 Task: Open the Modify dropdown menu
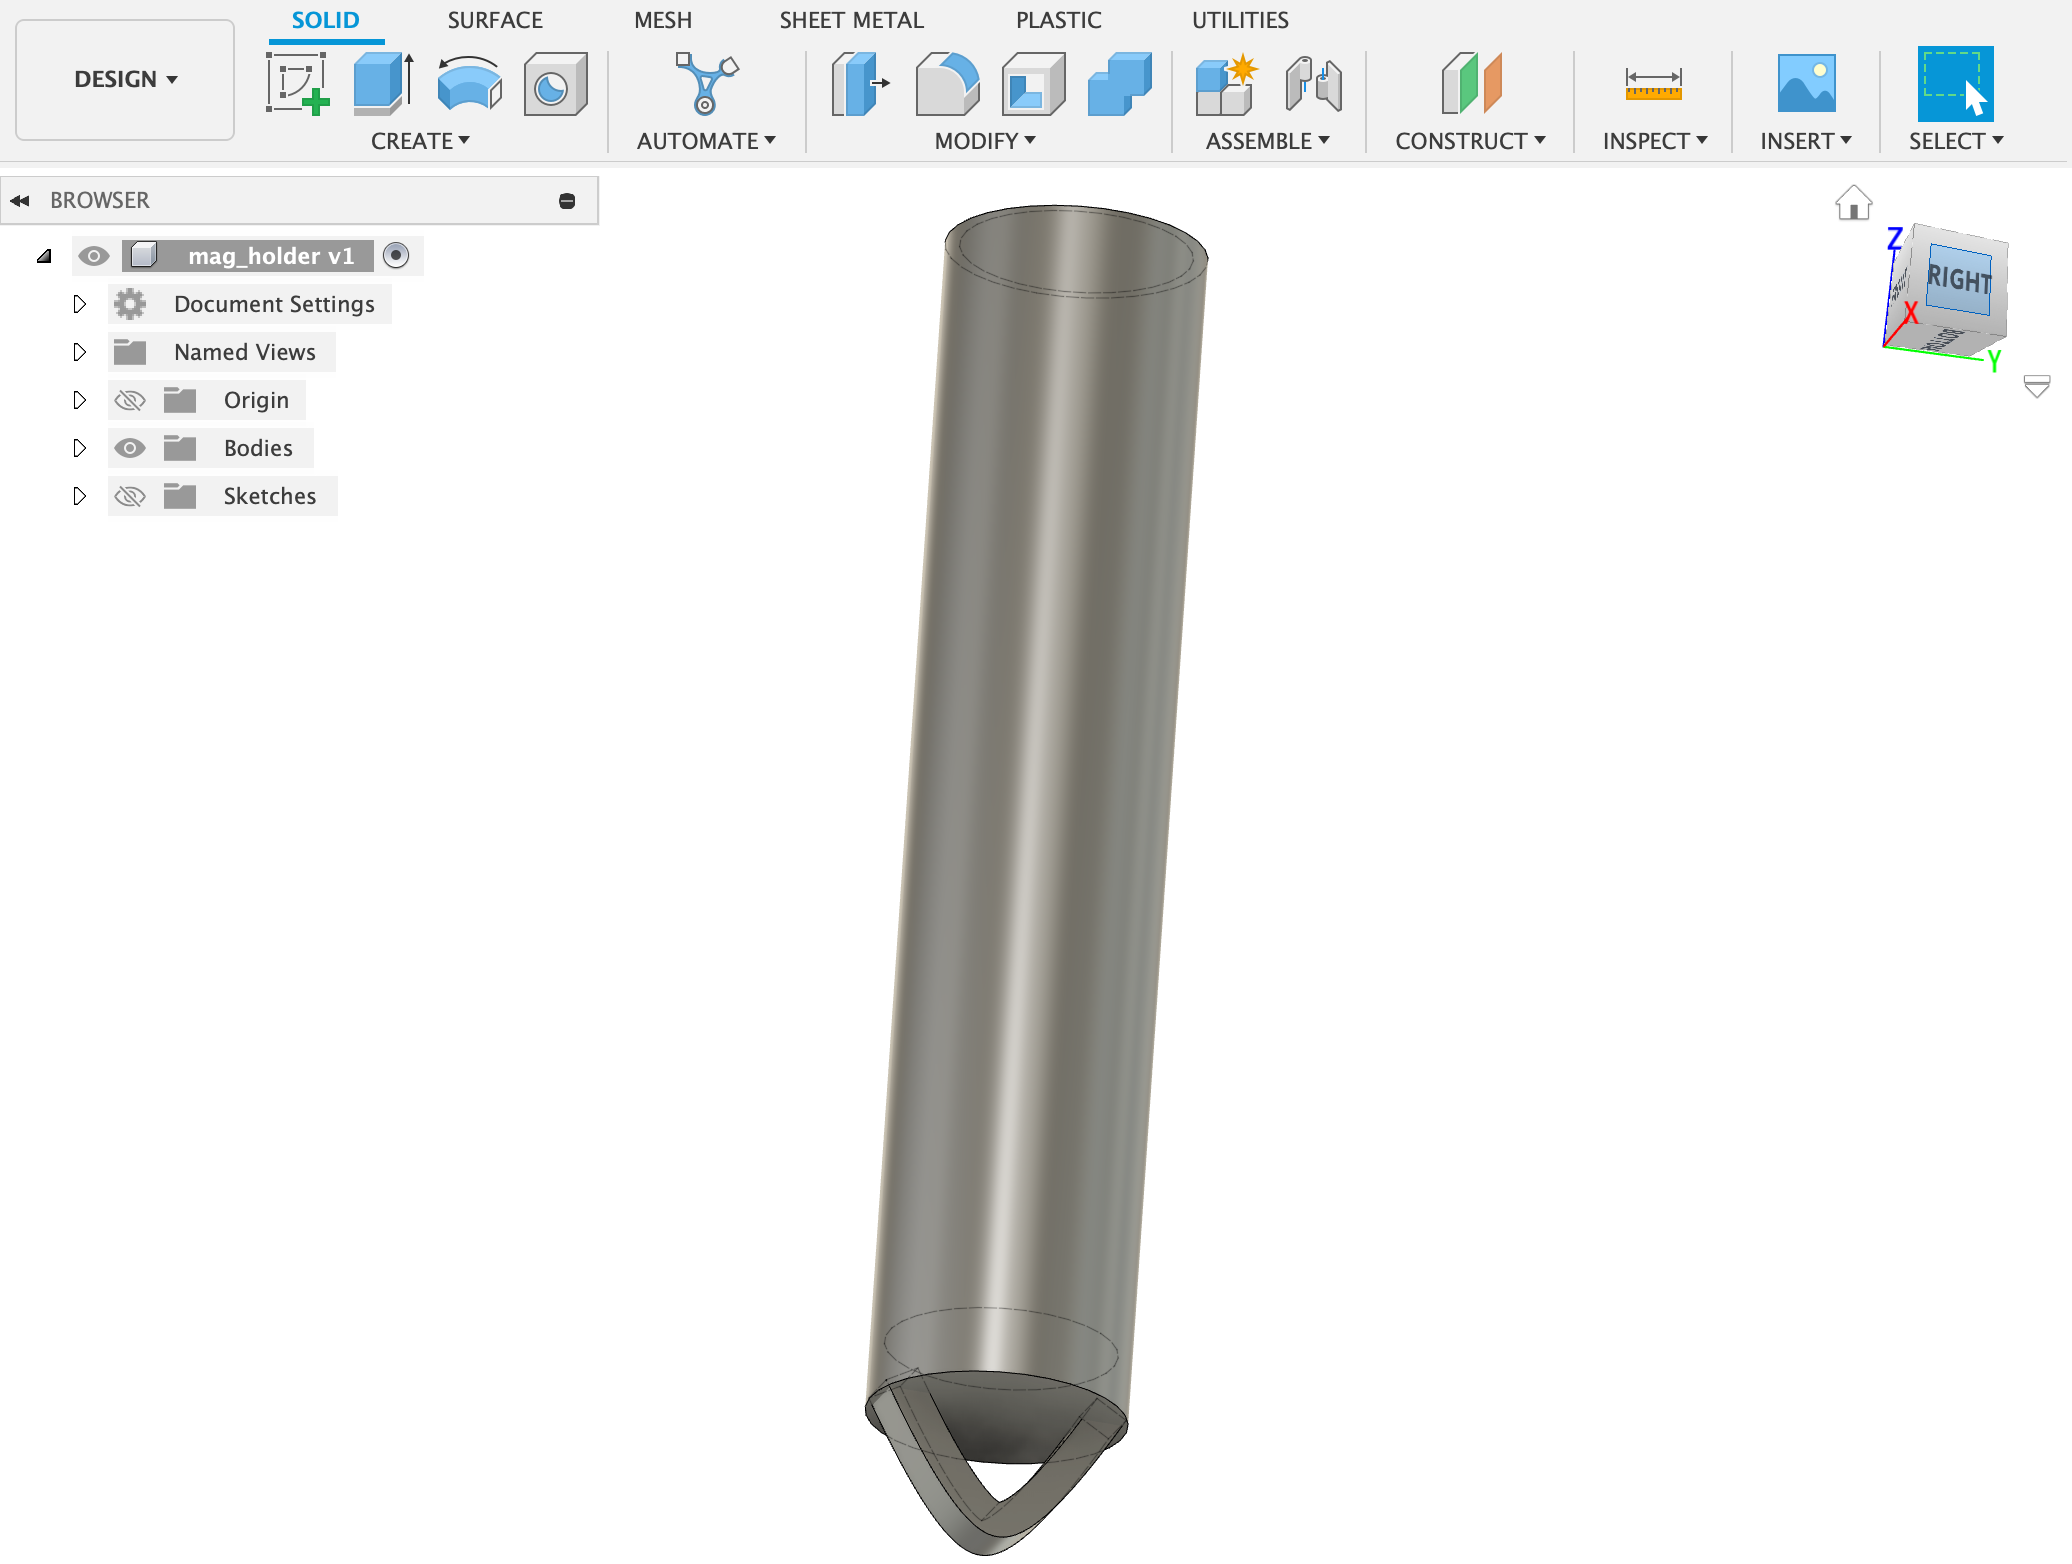pyautogui.click(x=984, y=141)
